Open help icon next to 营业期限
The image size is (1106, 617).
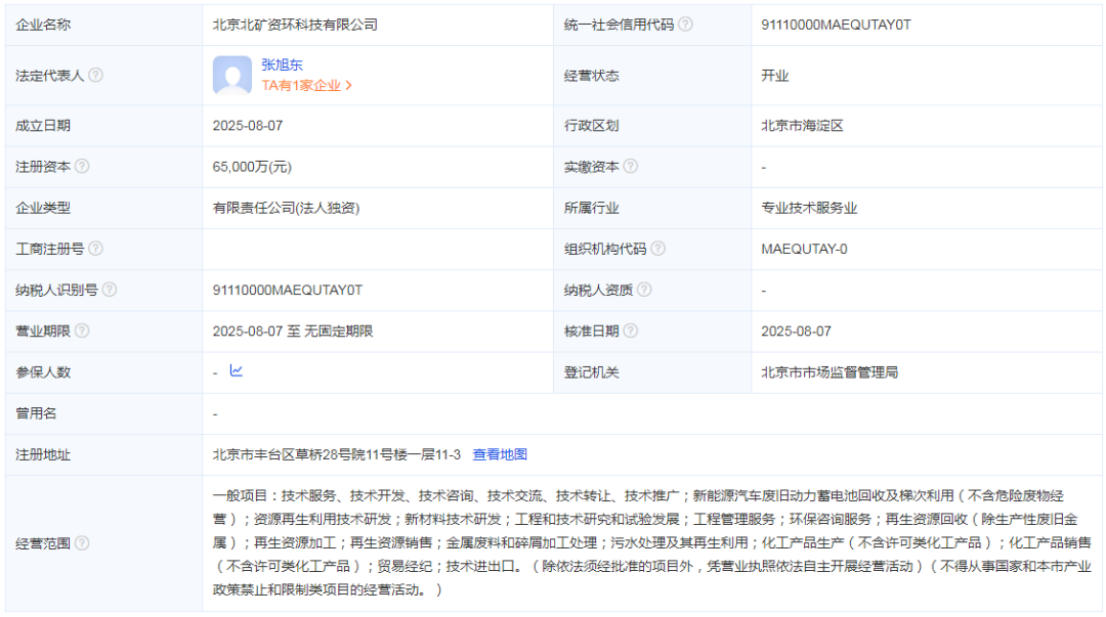tap(82, 331)
